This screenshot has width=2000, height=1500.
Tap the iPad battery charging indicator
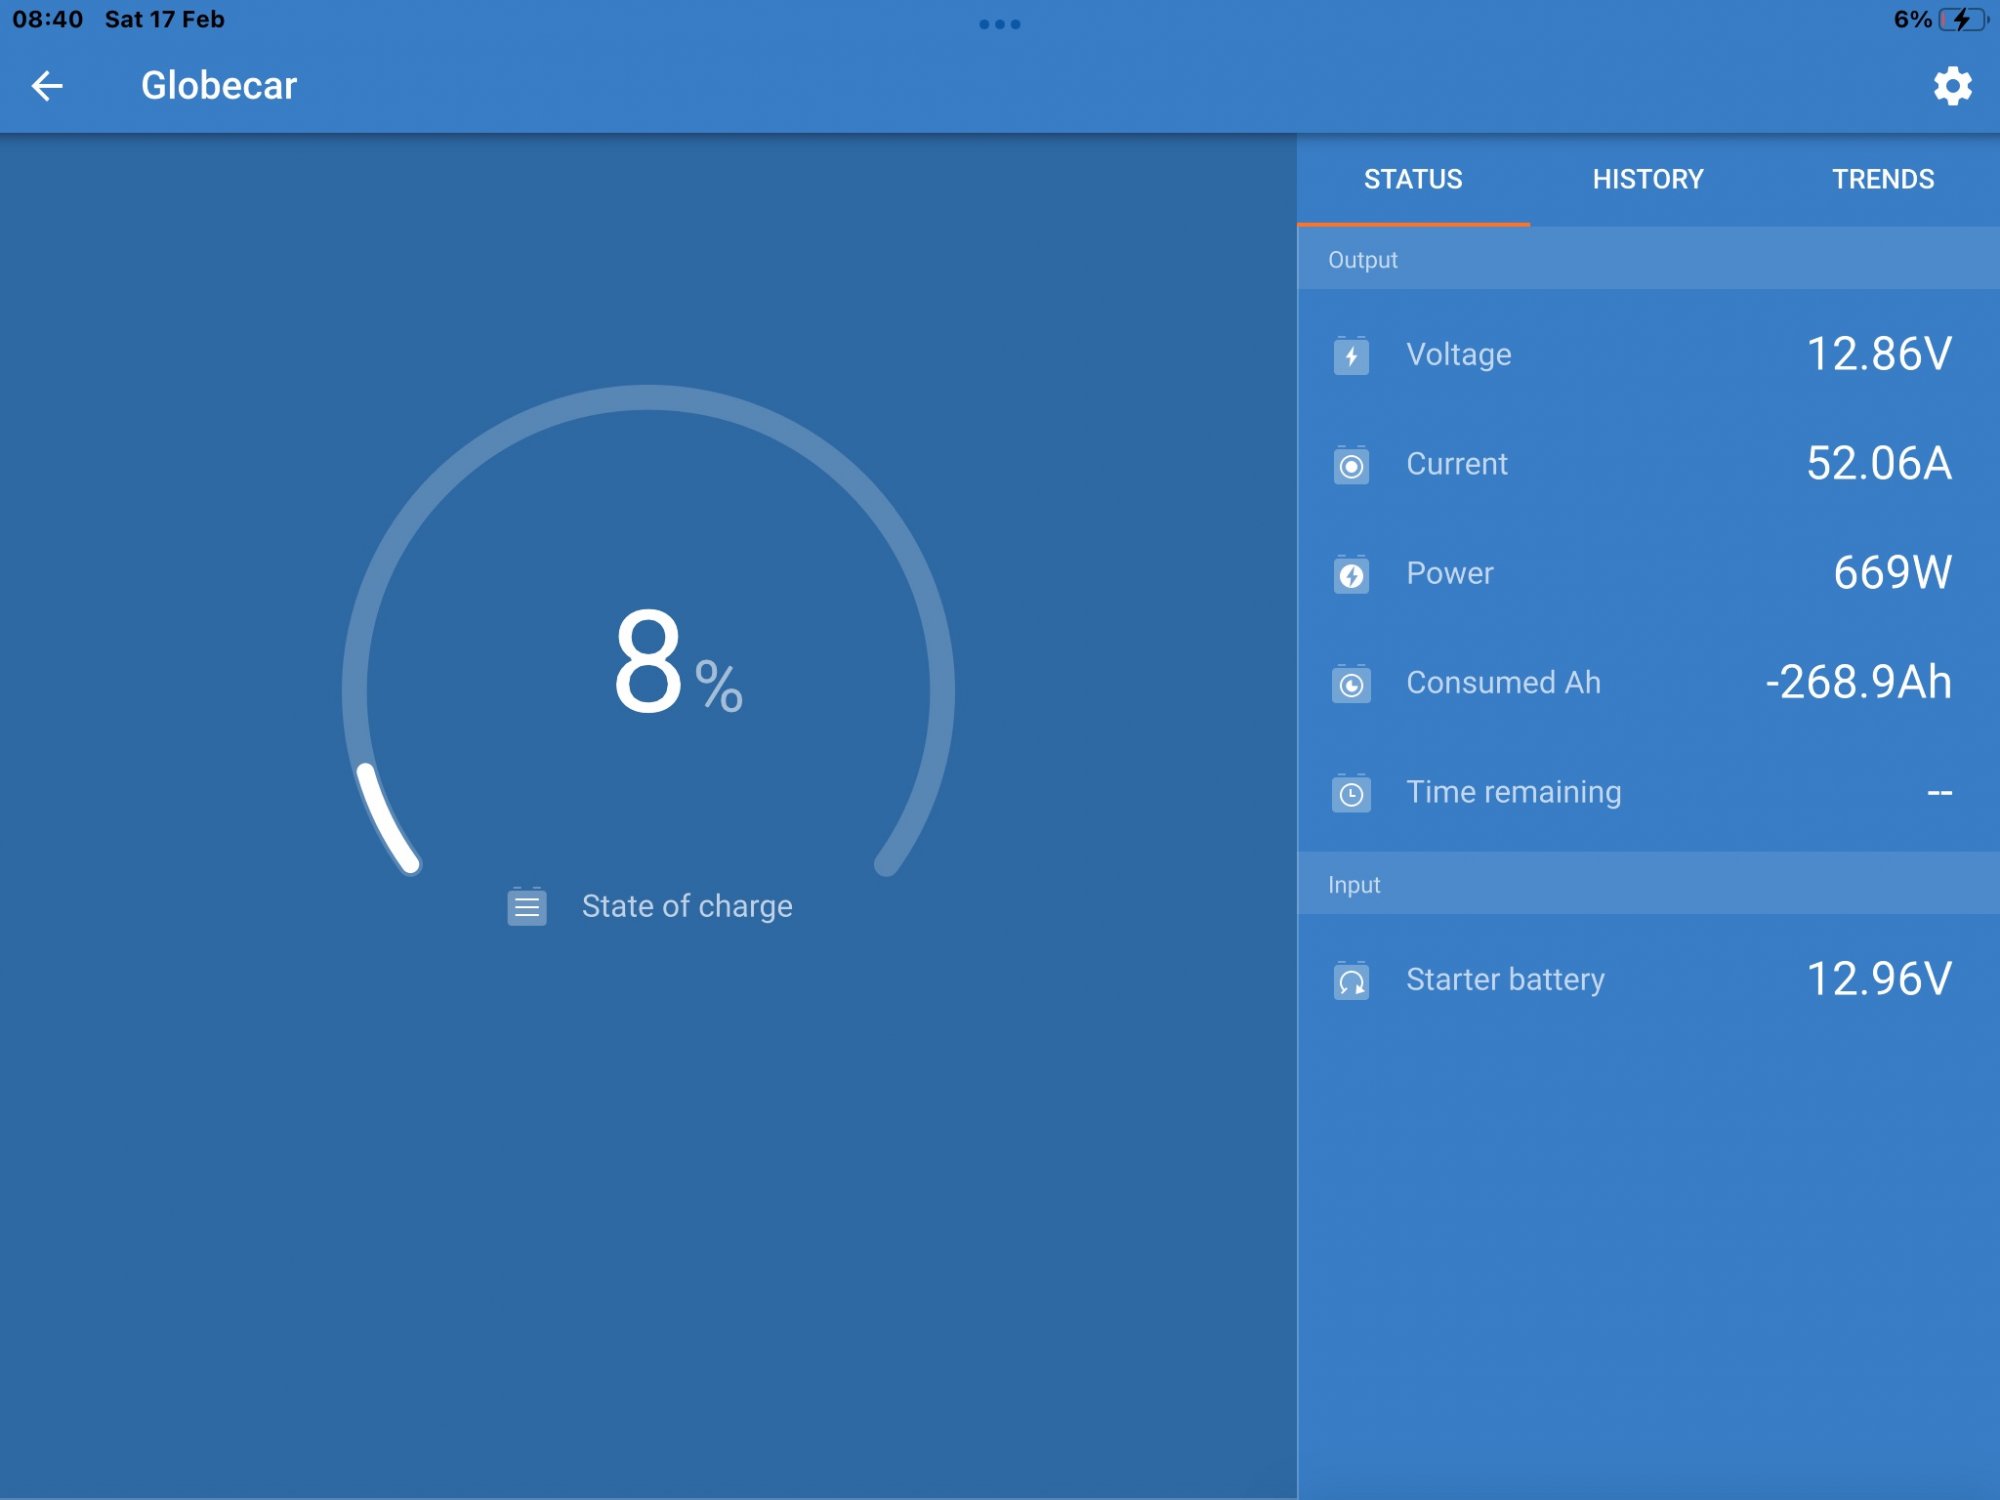click(x=1961, y=20)
